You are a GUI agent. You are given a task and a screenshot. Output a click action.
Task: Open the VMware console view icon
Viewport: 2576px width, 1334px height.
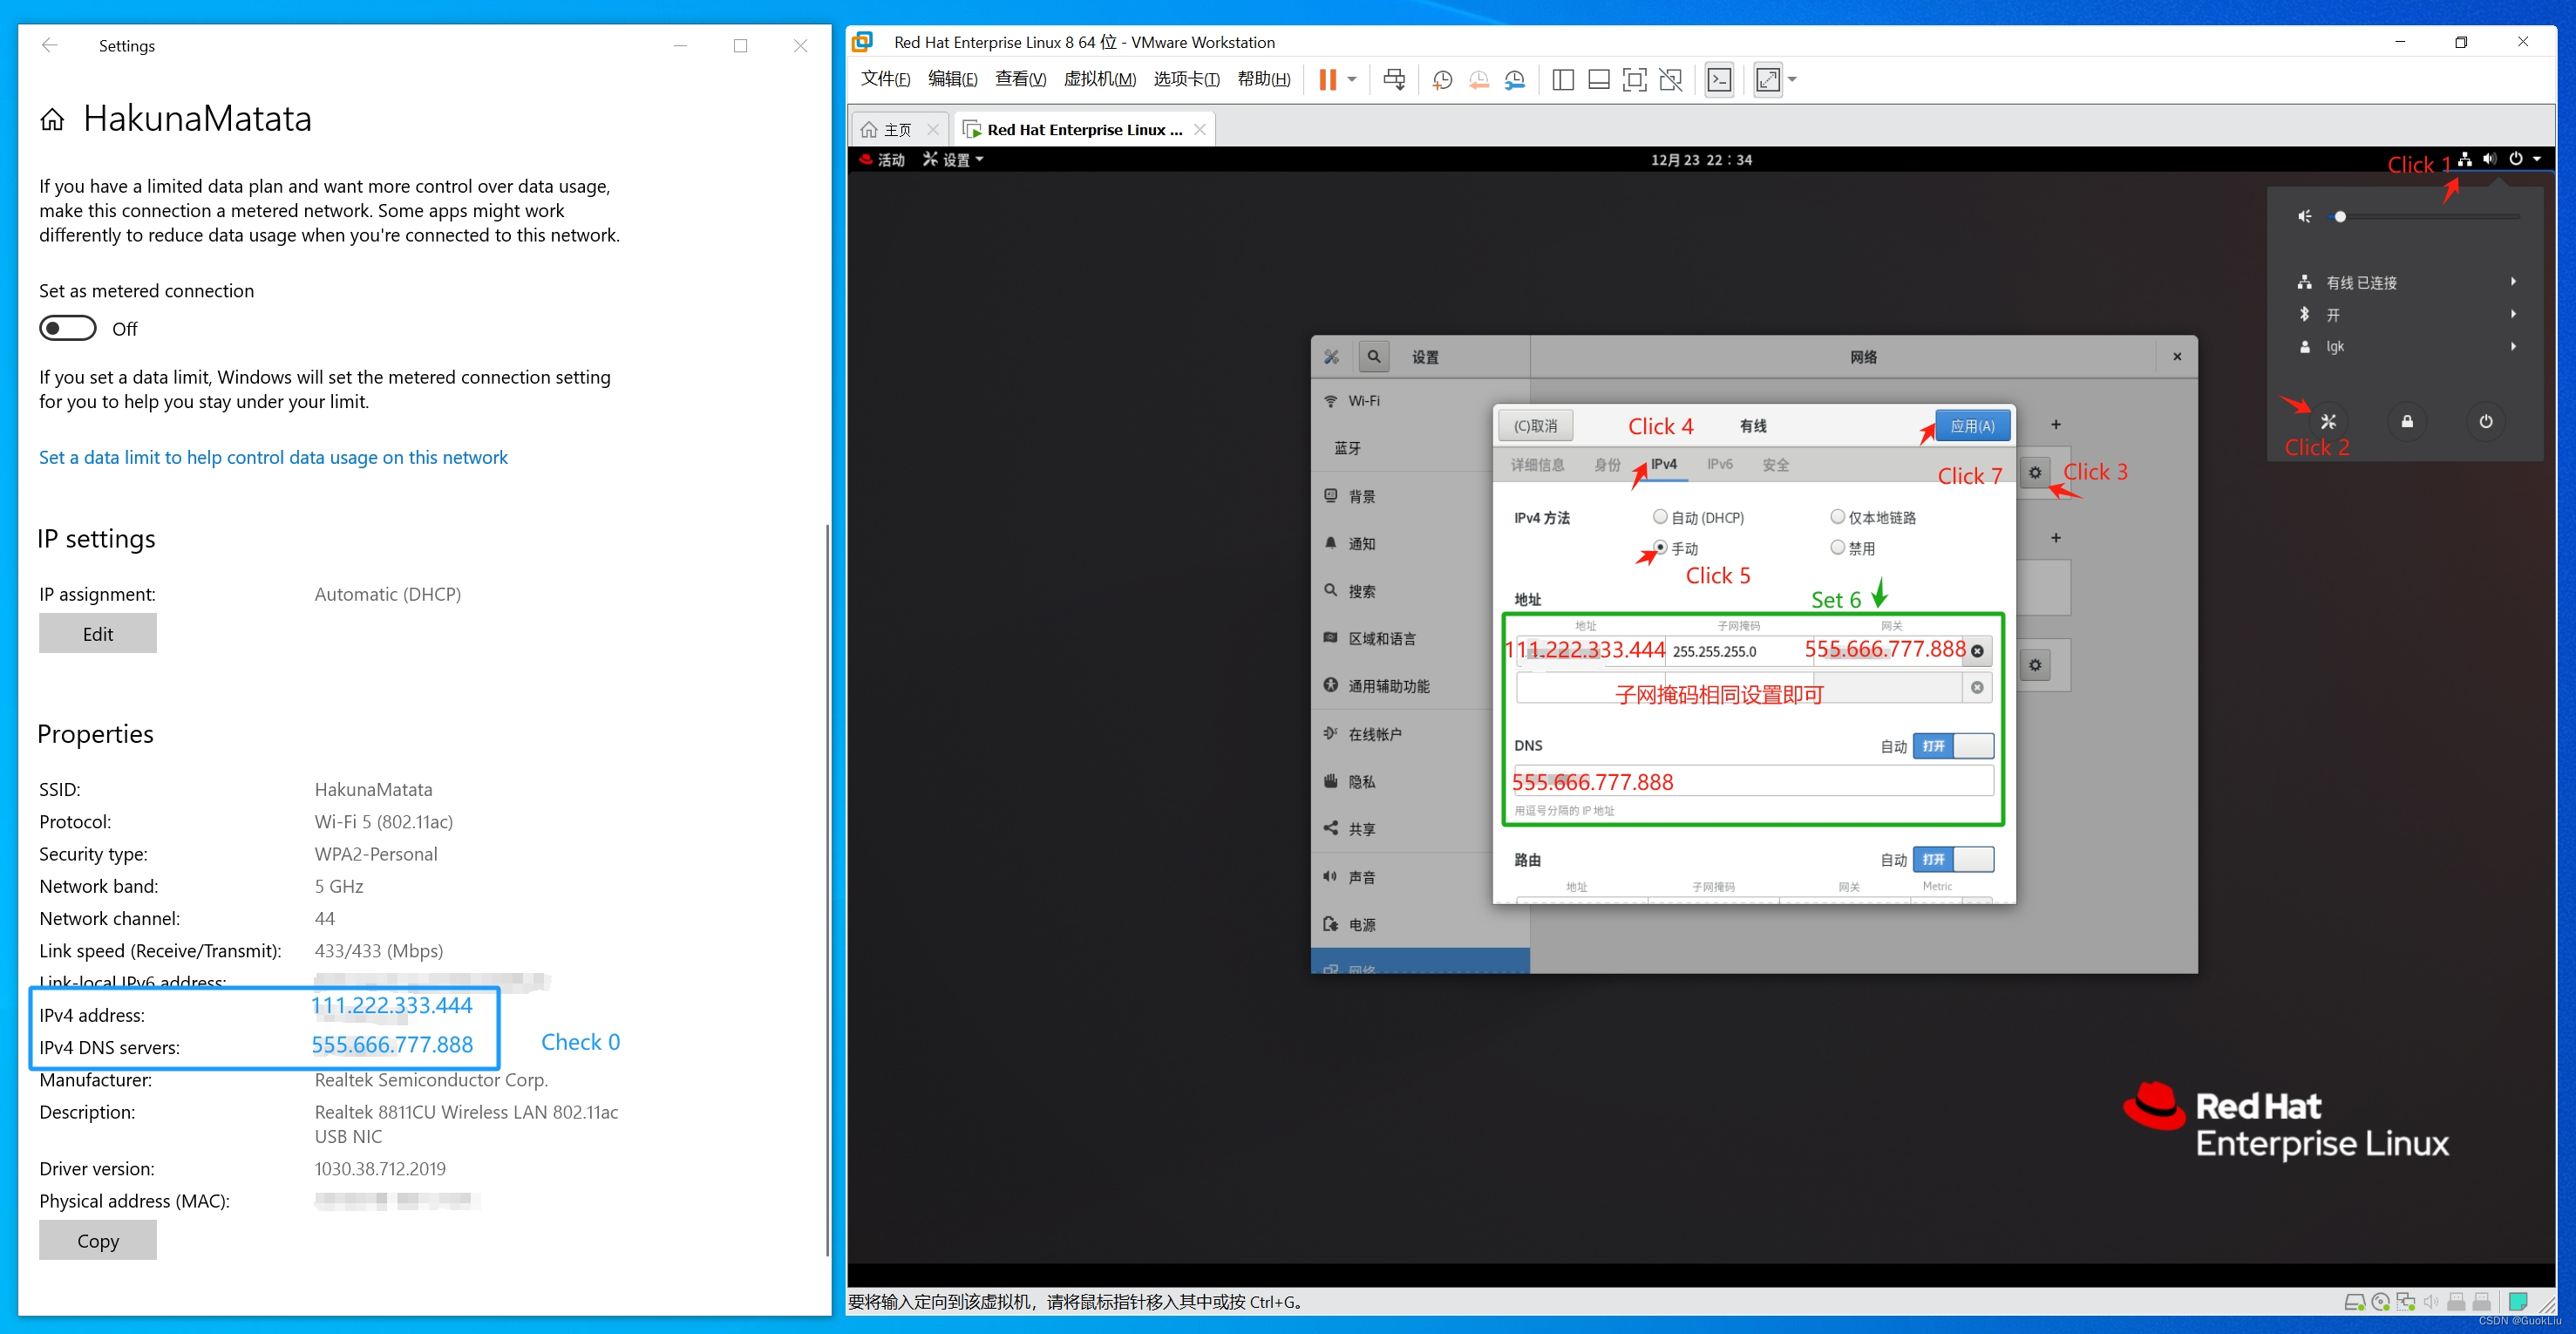(x=1719, y=80)
